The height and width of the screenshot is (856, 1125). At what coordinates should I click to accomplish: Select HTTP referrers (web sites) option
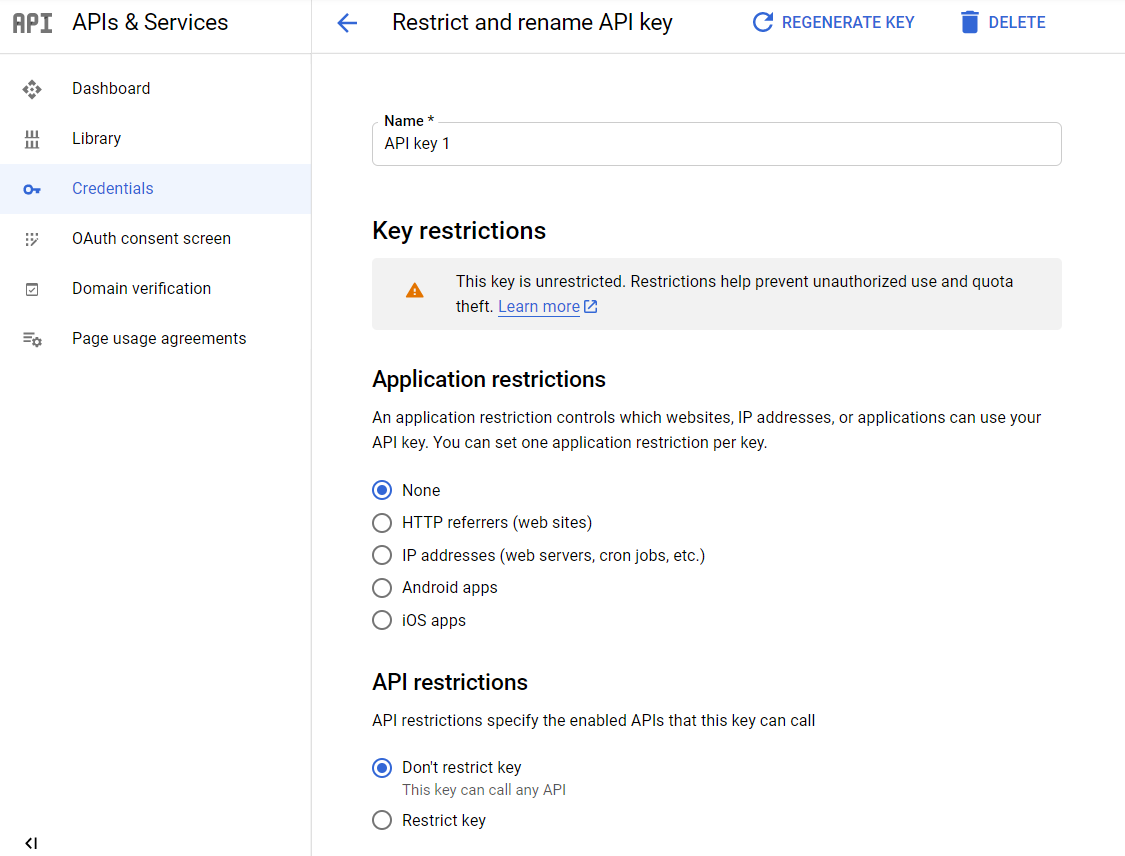tap(382, 522)
